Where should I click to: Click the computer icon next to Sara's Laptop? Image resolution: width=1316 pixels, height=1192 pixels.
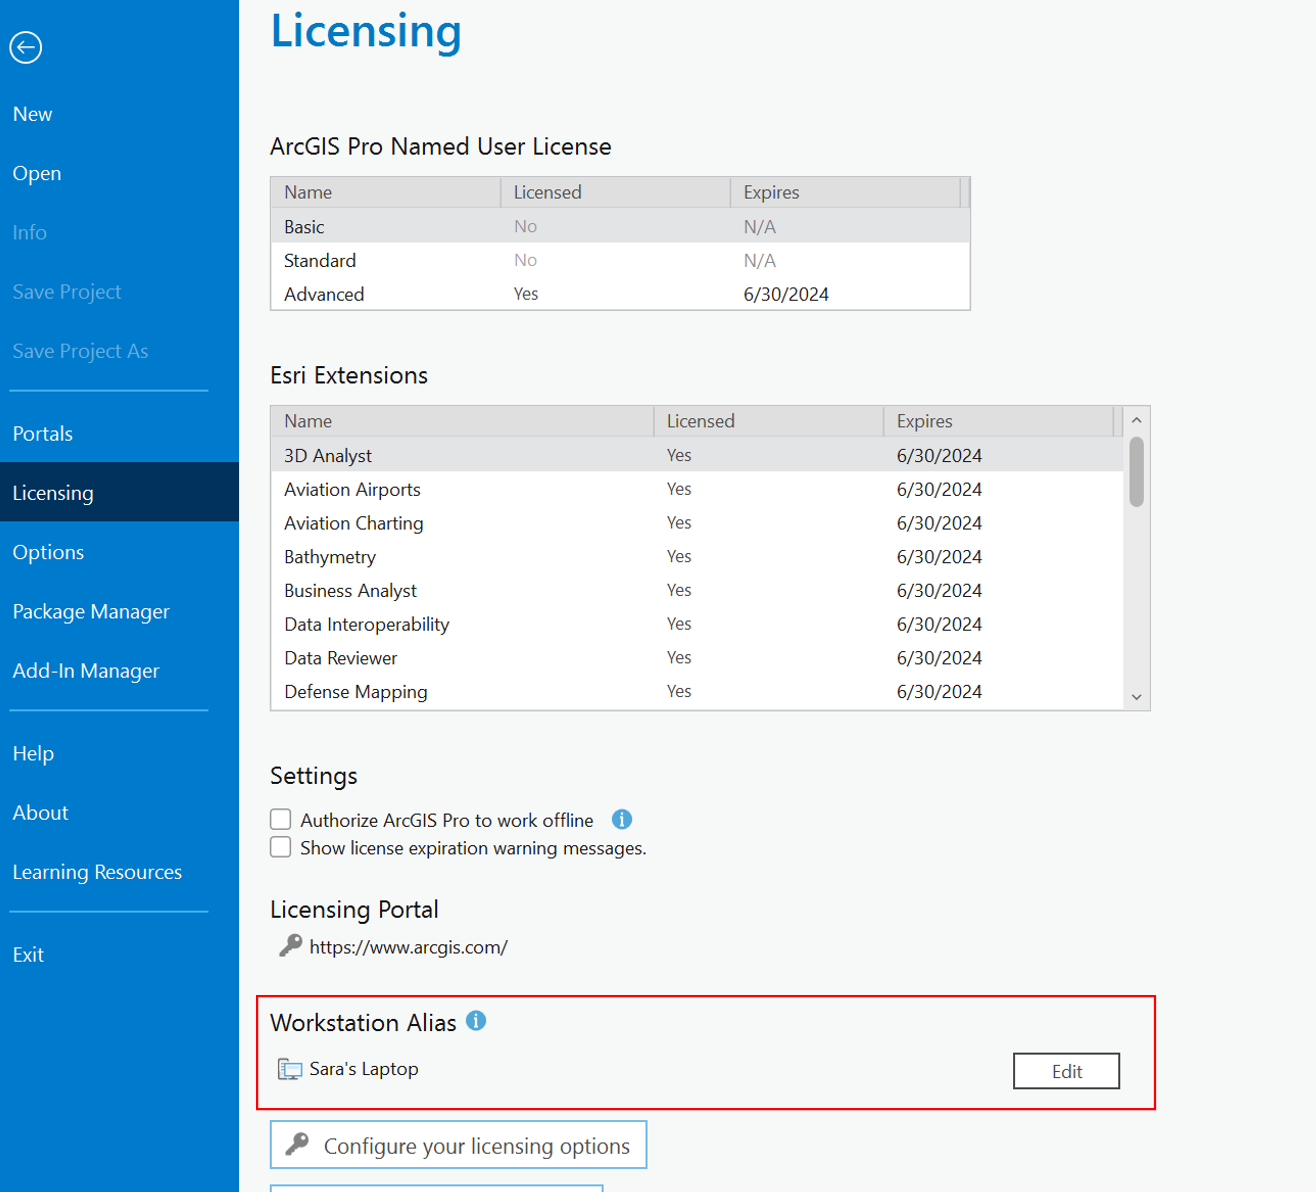pos(290,1070)
